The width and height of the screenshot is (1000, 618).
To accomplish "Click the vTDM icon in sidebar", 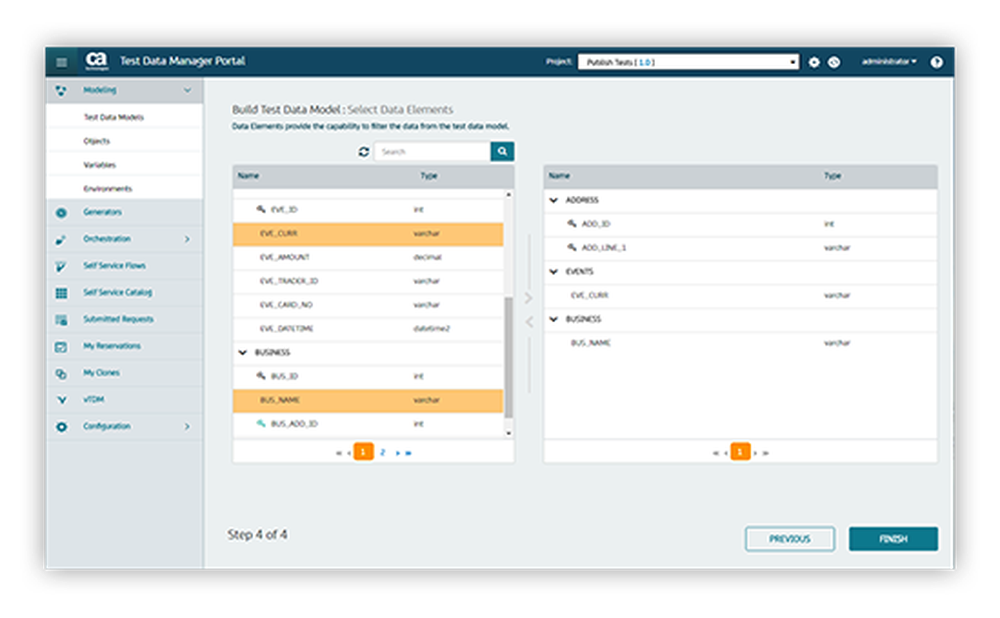I will coord(61,400).
